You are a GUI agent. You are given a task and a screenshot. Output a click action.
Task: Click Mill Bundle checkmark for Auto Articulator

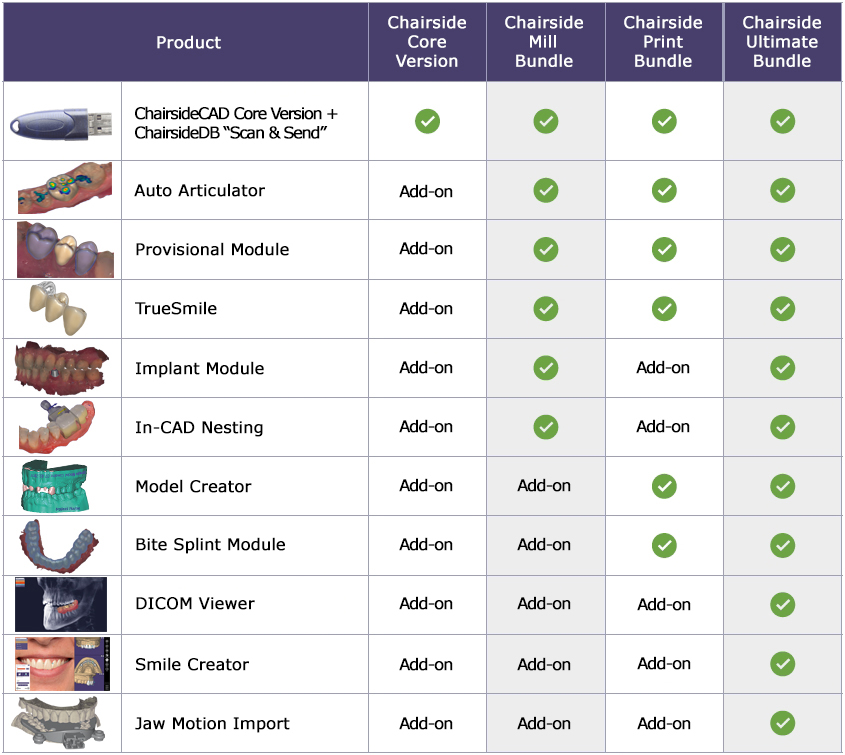tap(546, 190)
